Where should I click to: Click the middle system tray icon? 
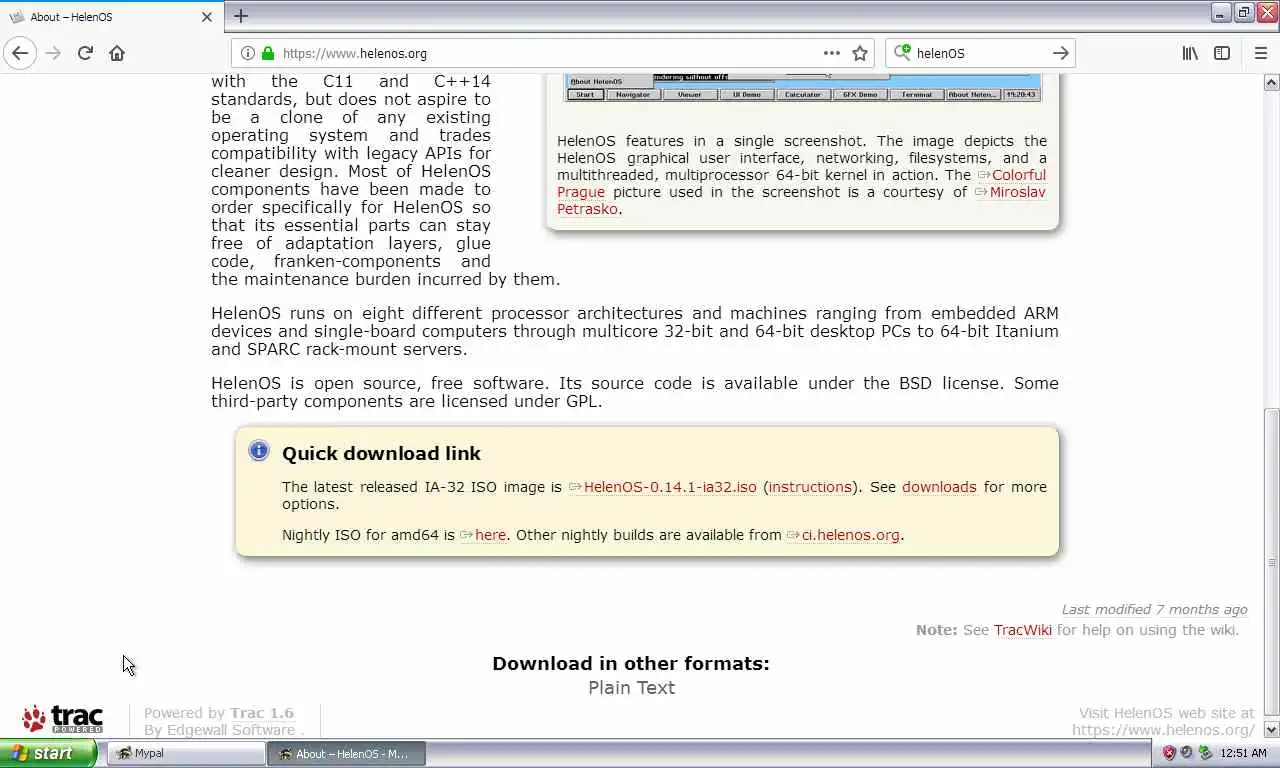coord(1187,753)
